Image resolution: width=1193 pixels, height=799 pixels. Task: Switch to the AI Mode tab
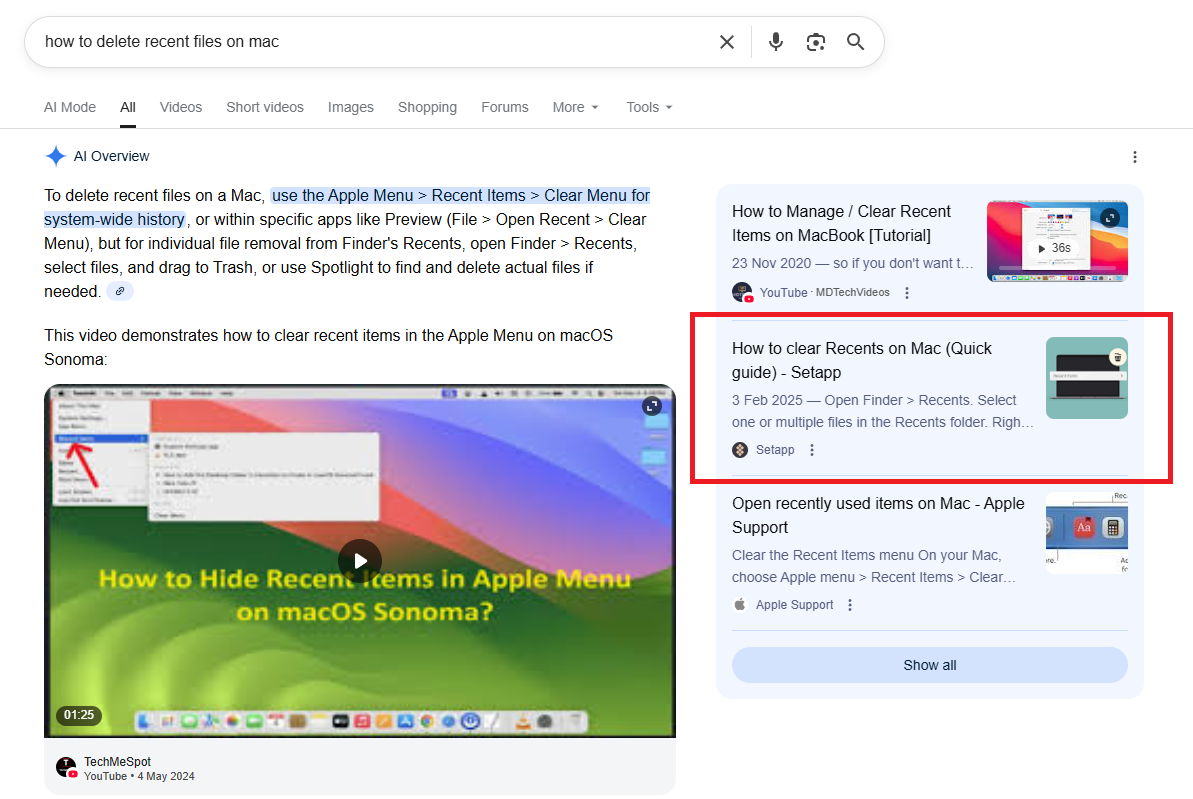point(70,107)
